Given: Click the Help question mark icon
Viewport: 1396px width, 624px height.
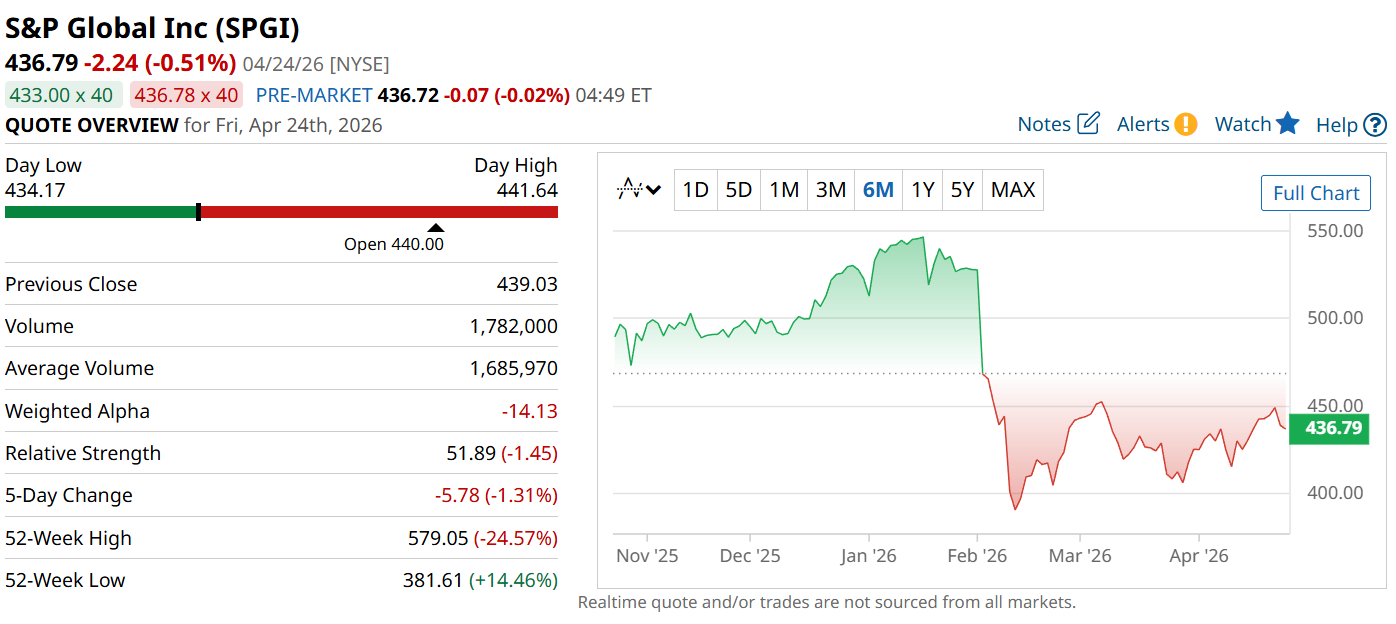Looking at the screenshot, I should point(1376,125).
